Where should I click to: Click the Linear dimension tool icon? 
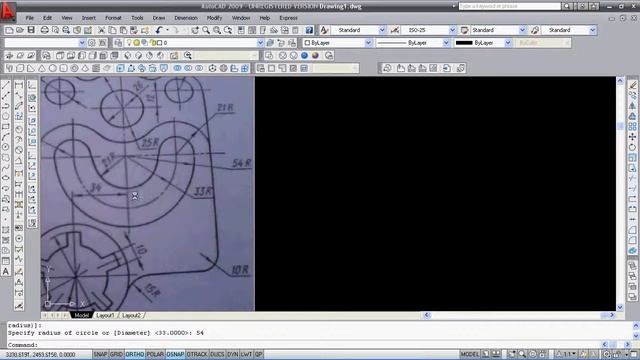click(x=19, y=85)
